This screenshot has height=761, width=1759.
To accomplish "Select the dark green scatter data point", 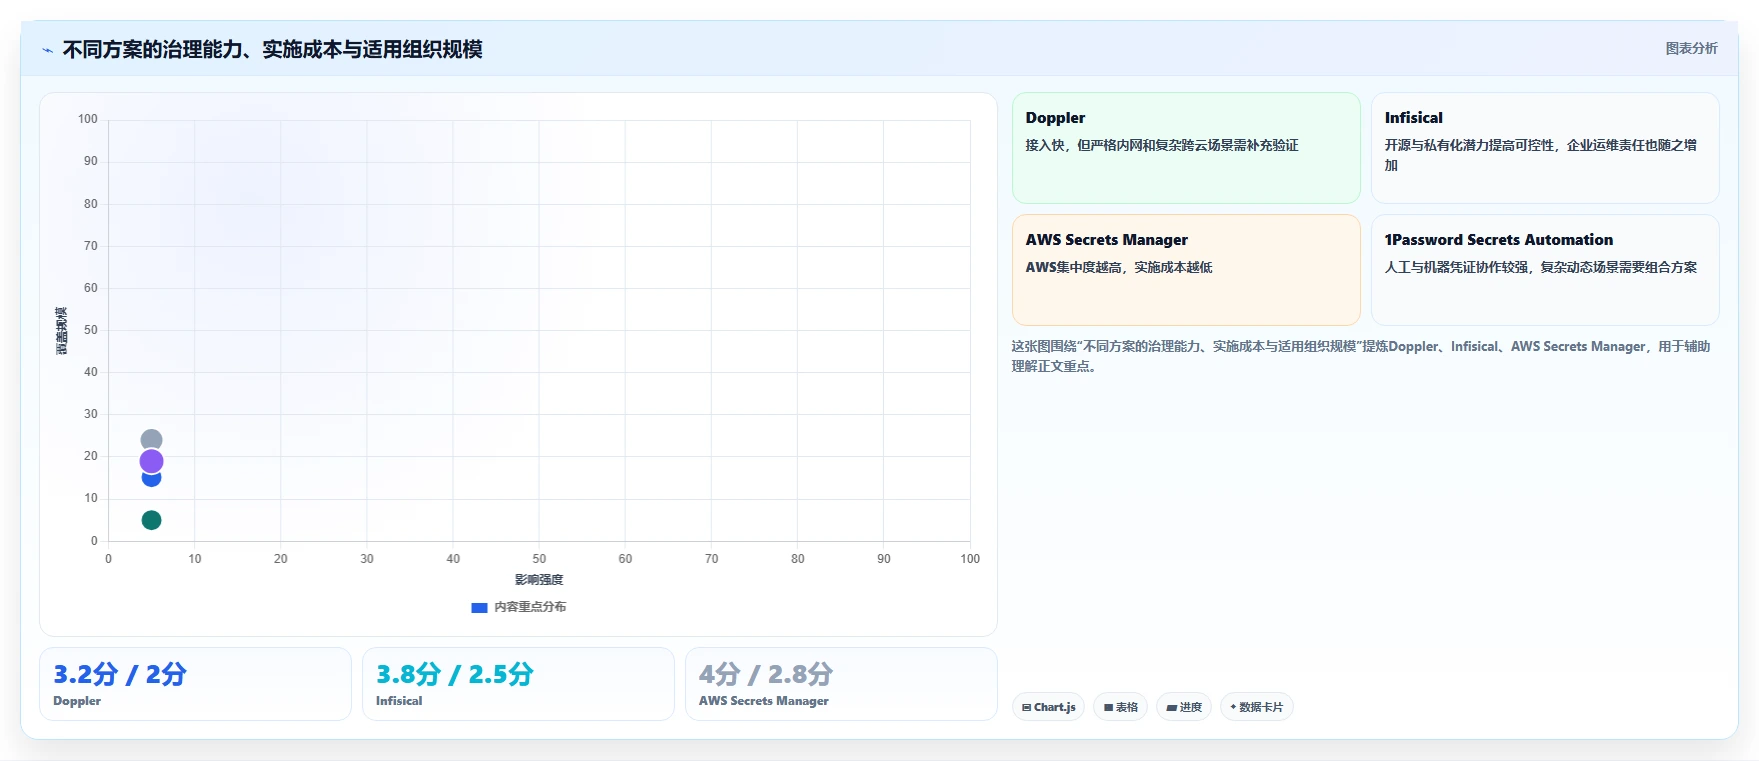I will click(151, 520).
